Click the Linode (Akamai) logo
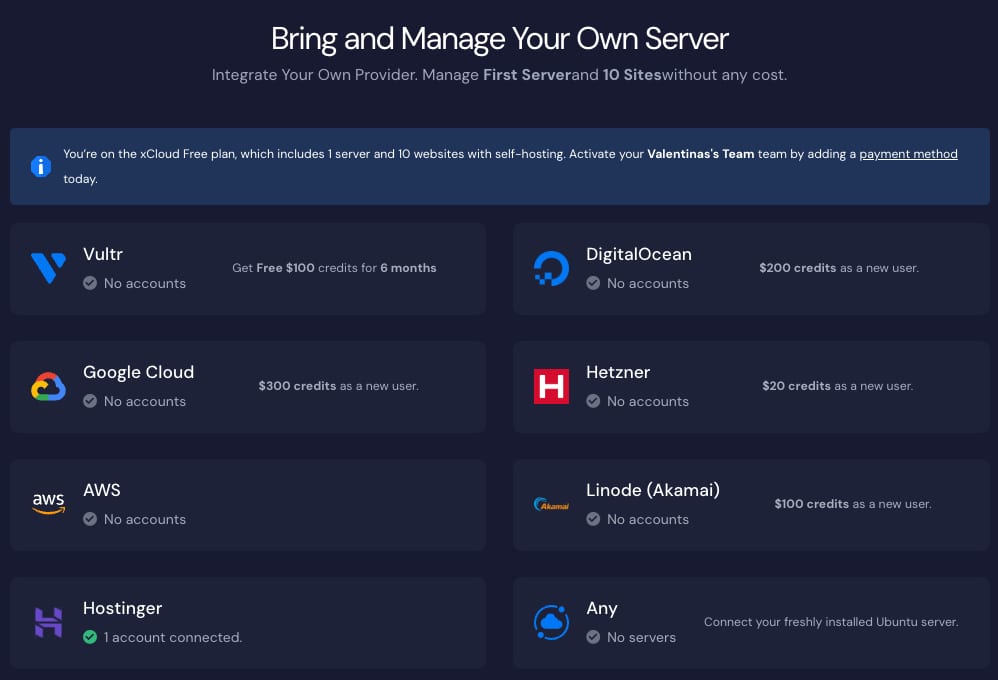 coord(551,504)
